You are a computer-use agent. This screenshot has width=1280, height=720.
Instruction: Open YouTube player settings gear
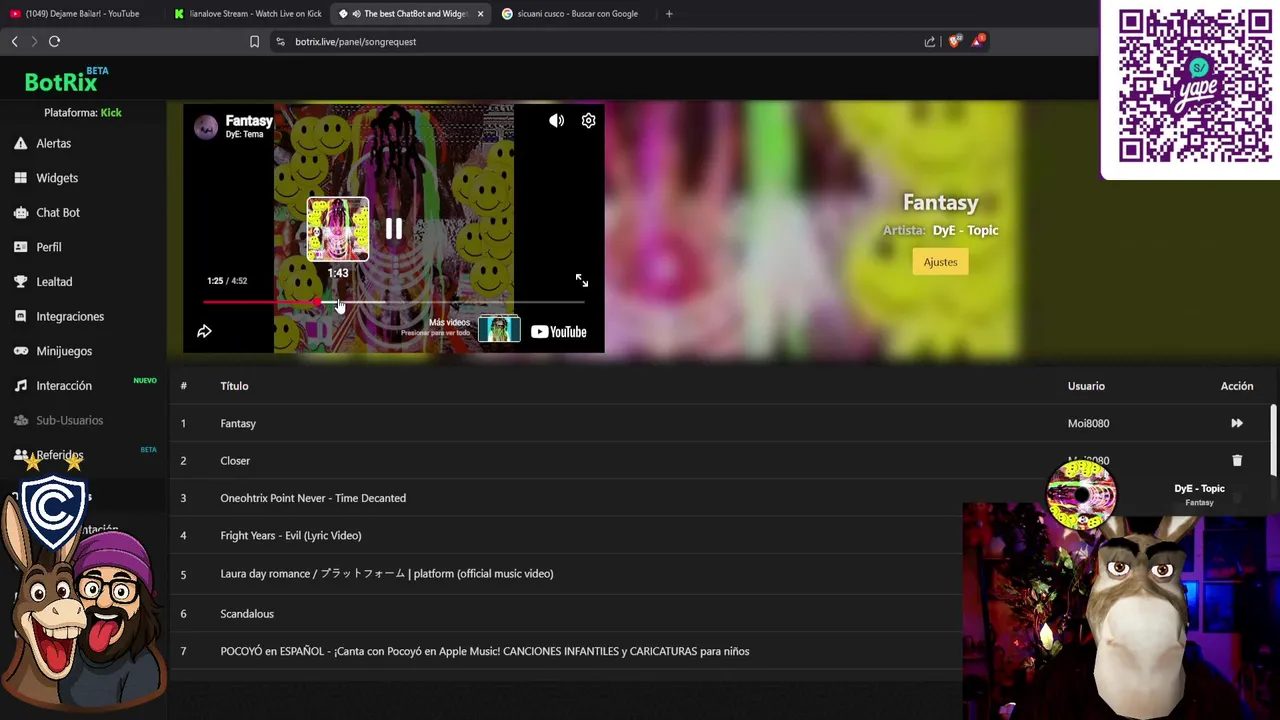click(588, 121)
